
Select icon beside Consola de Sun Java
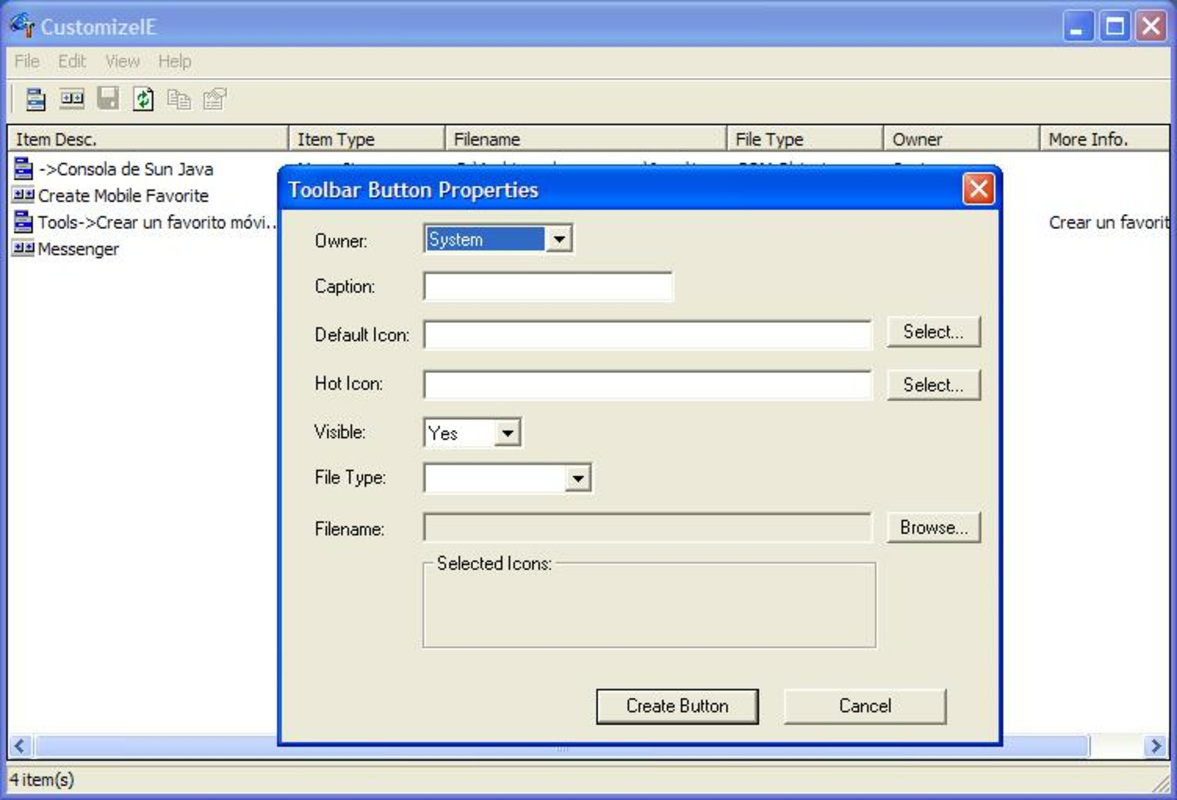click(x=23, y=169)
